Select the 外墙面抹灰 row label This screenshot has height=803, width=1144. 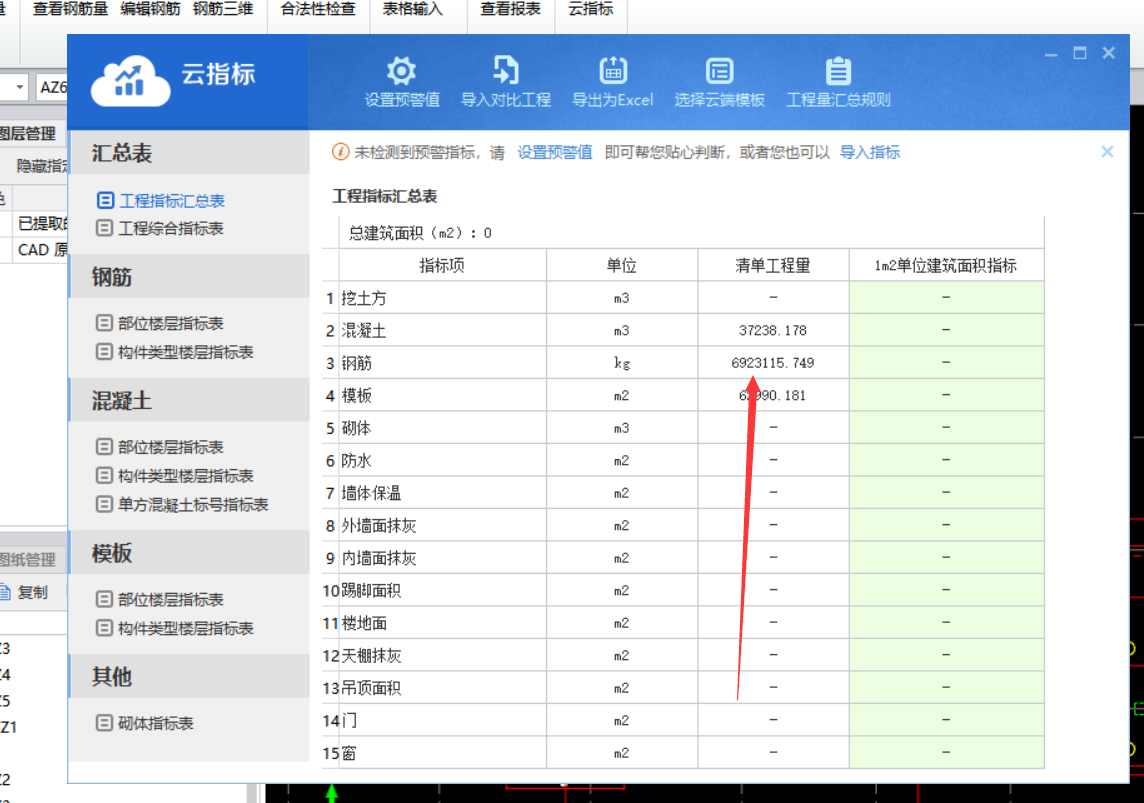coord(379,526)
